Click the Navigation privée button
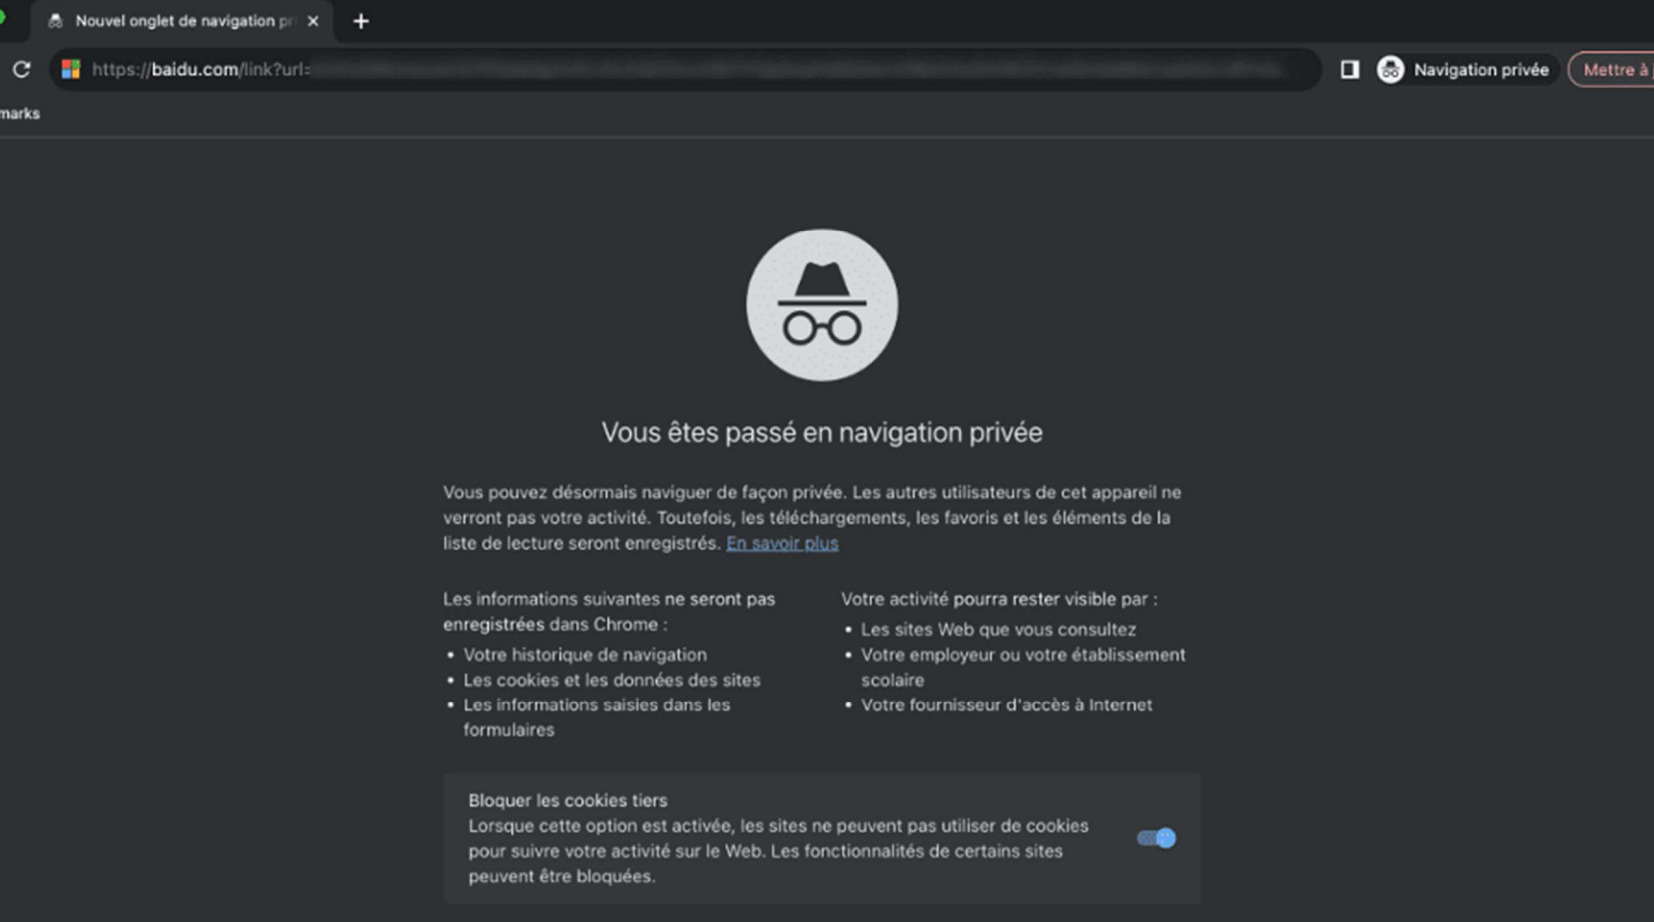The height and width of the screenshot is (922, 1654). [x=1466, y=69]
